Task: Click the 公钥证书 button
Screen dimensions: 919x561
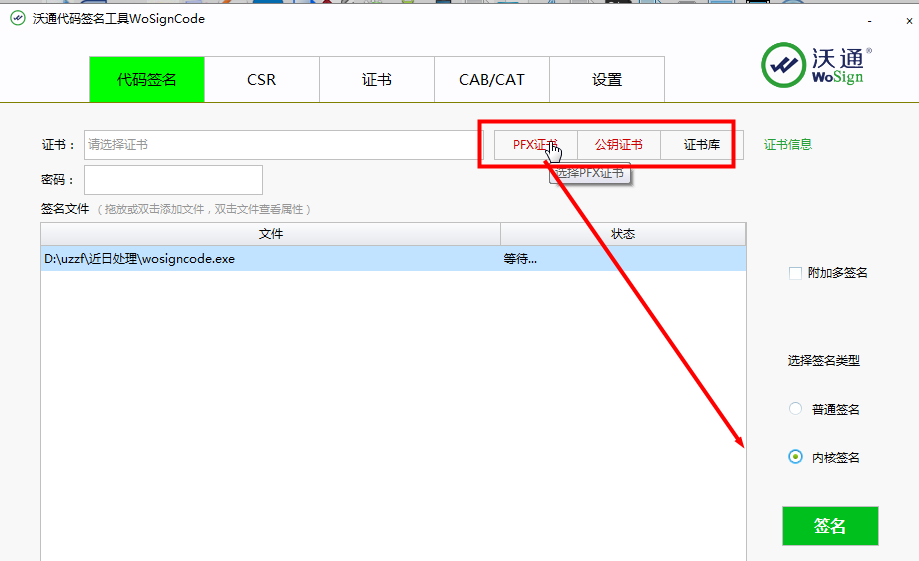Action: point(619,145)
